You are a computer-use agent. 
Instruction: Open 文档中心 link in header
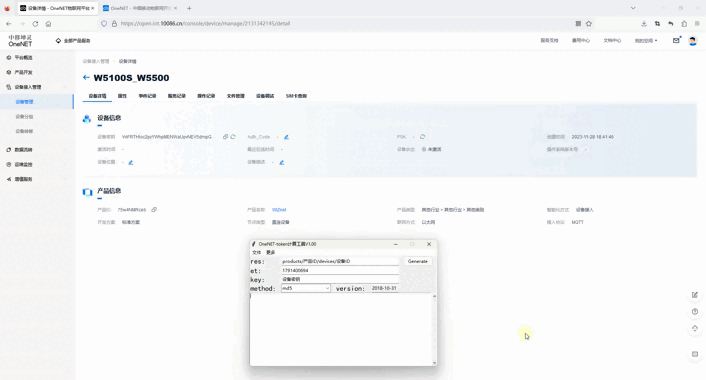pyautogui.click(x=612, y=41)
